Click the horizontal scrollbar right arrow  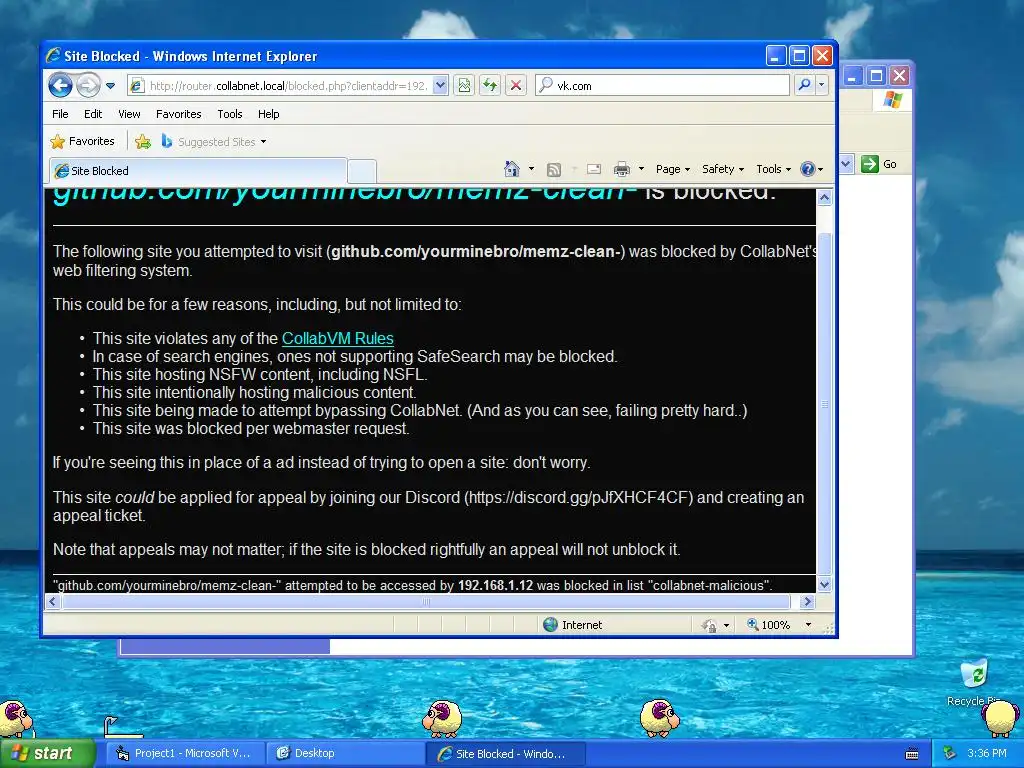pos(807,601)
